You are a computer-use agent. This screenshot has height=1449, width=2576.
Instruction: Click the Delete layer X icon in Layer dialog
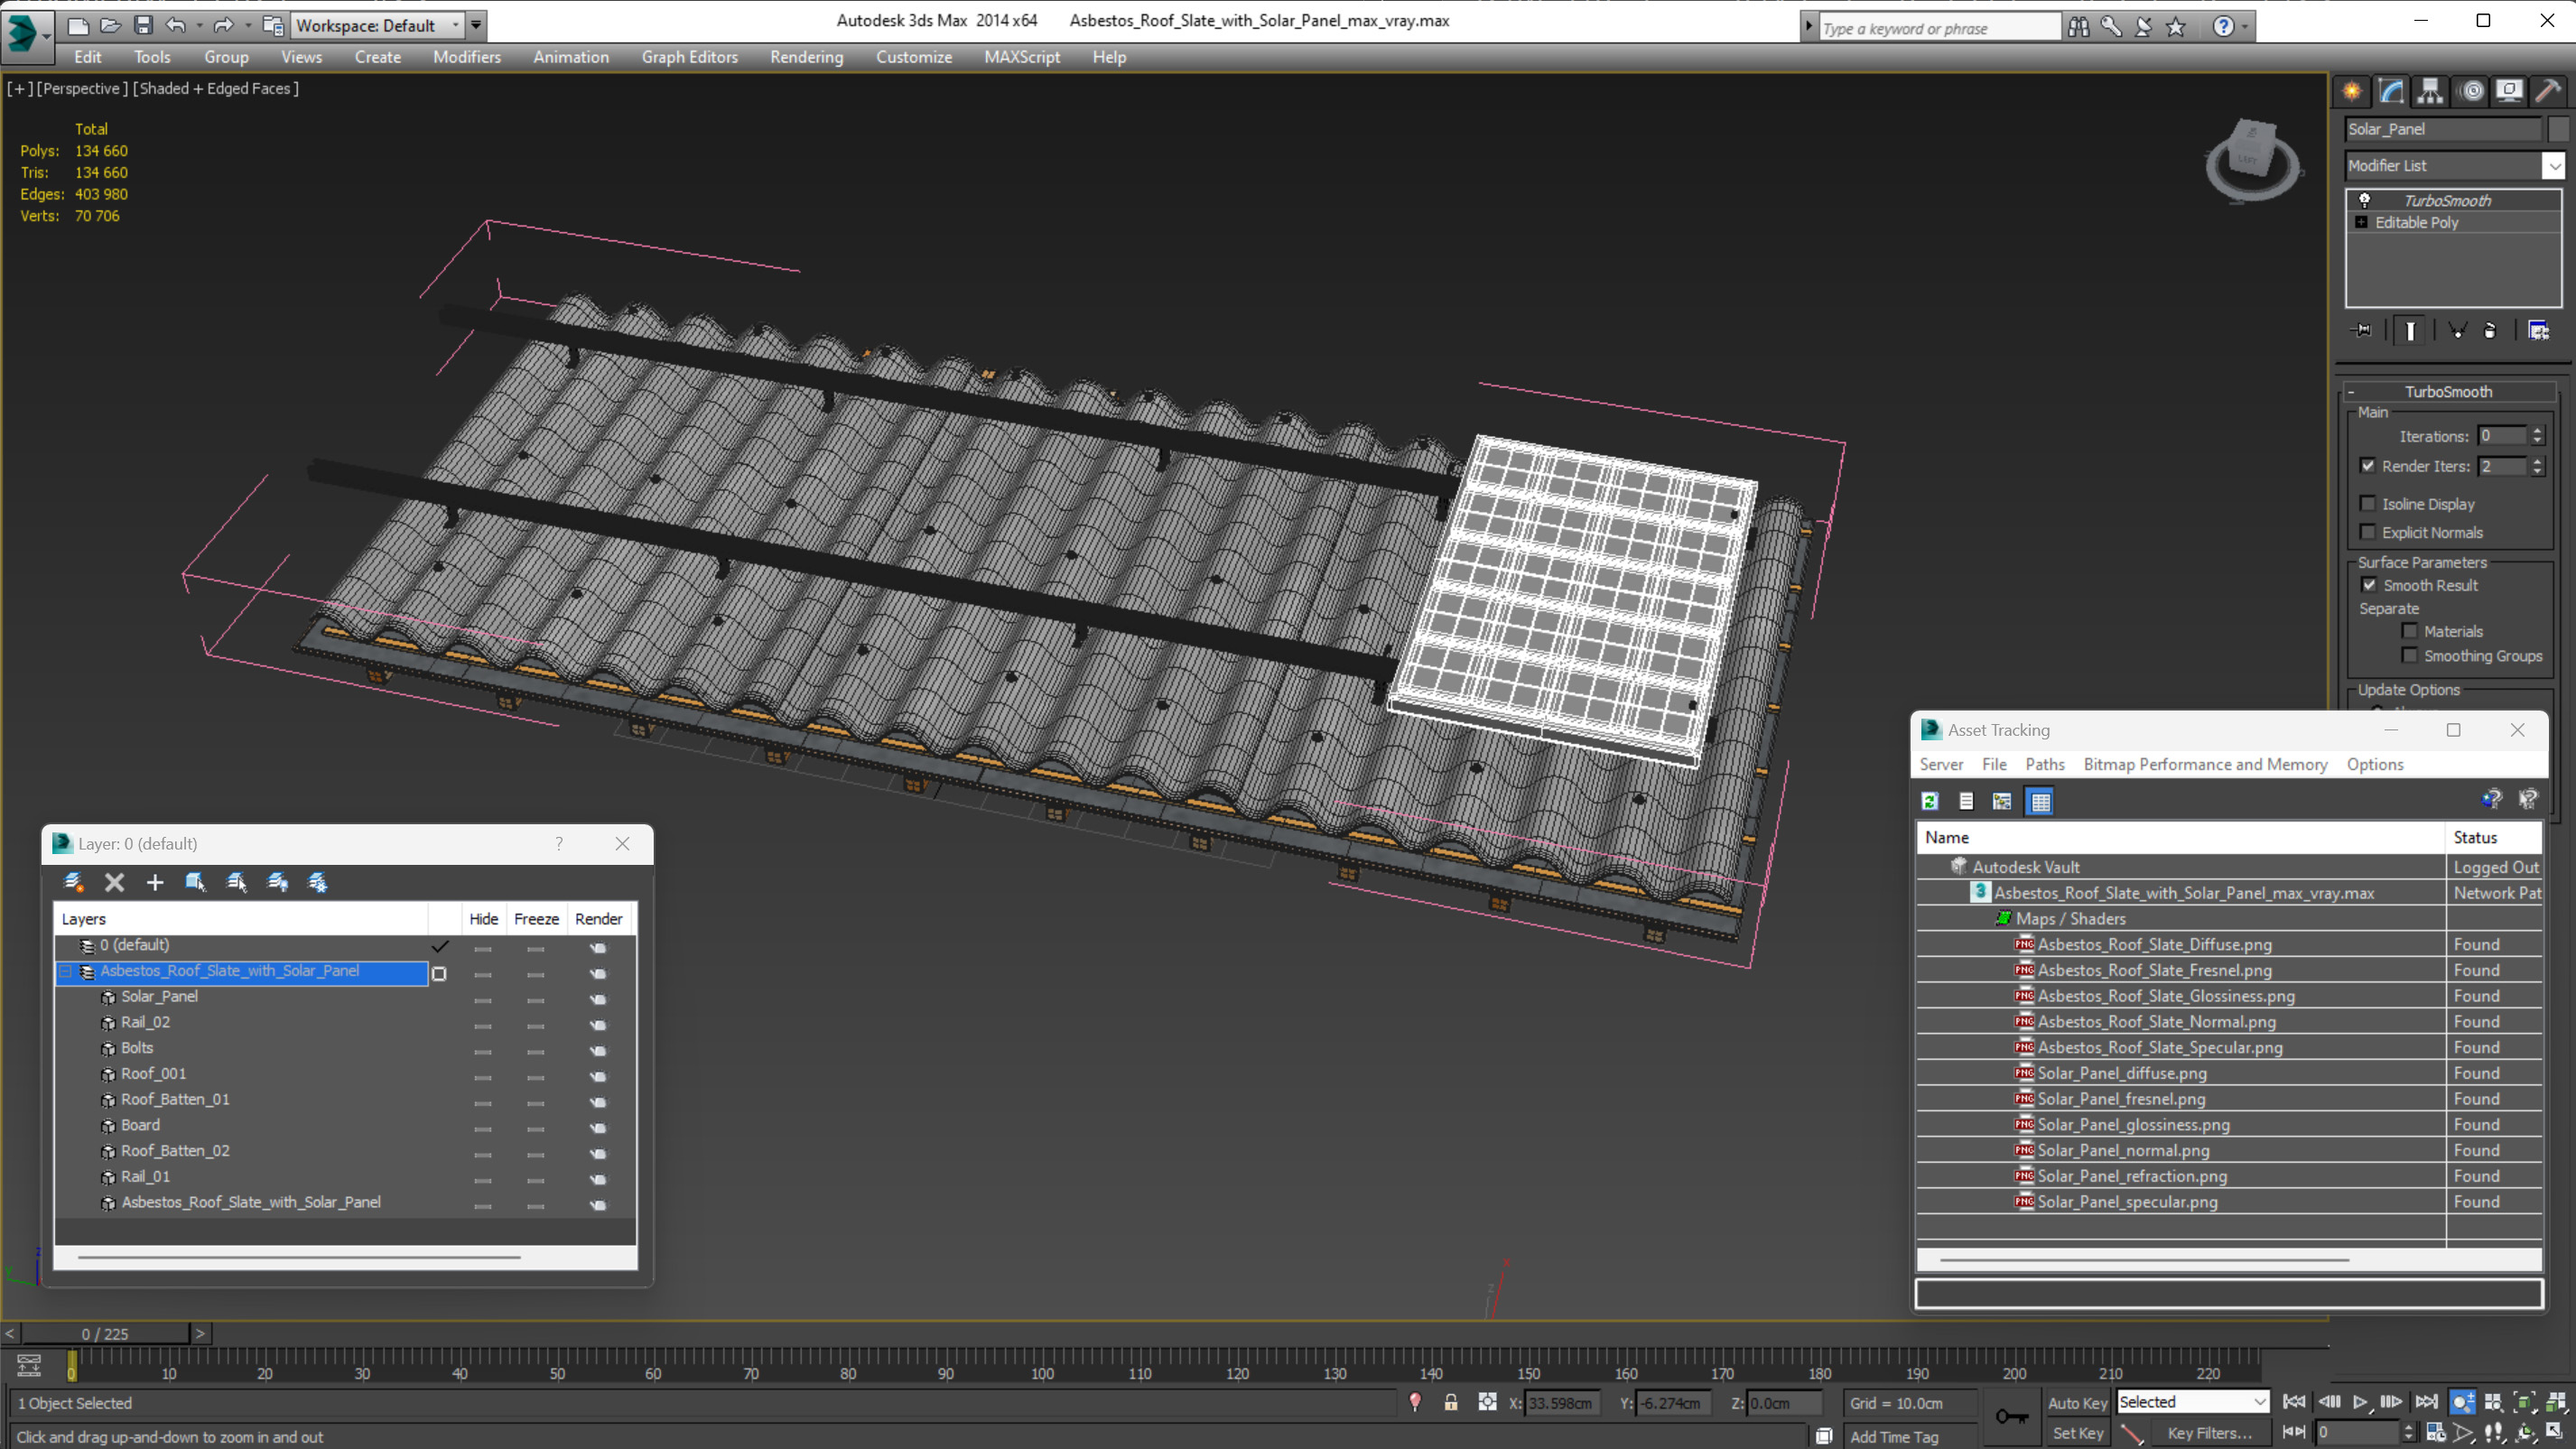114,882
